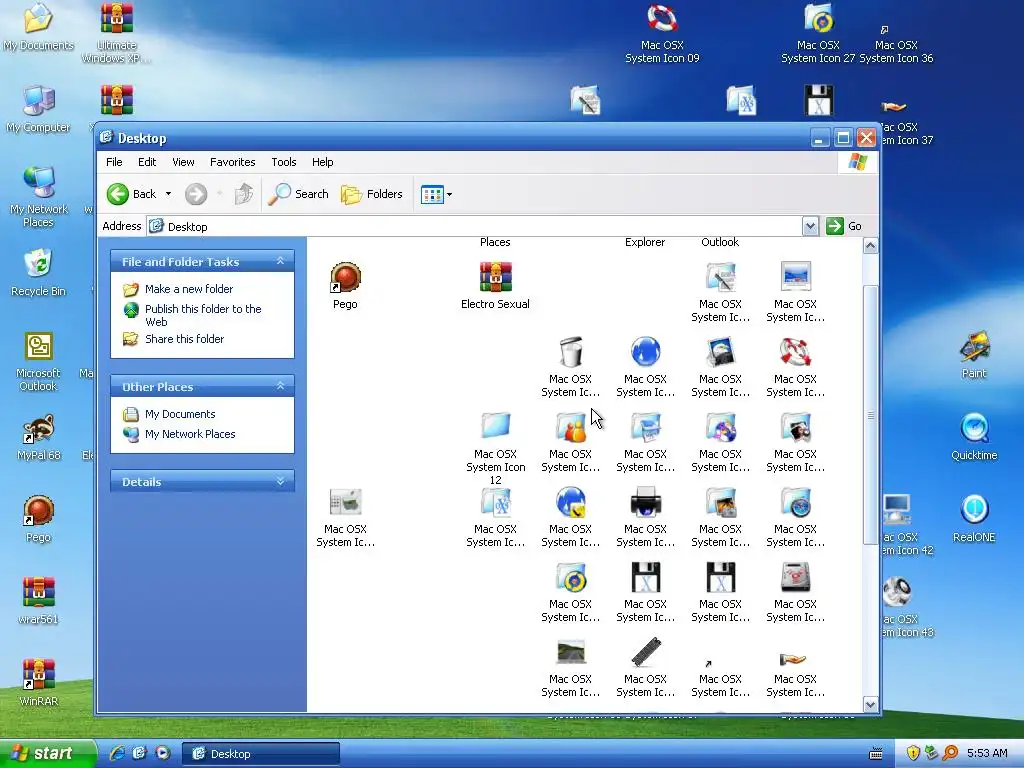Viewport: 1024px width, 768px height.
Task: Toggle the Folders pane button
Action: 372,194
